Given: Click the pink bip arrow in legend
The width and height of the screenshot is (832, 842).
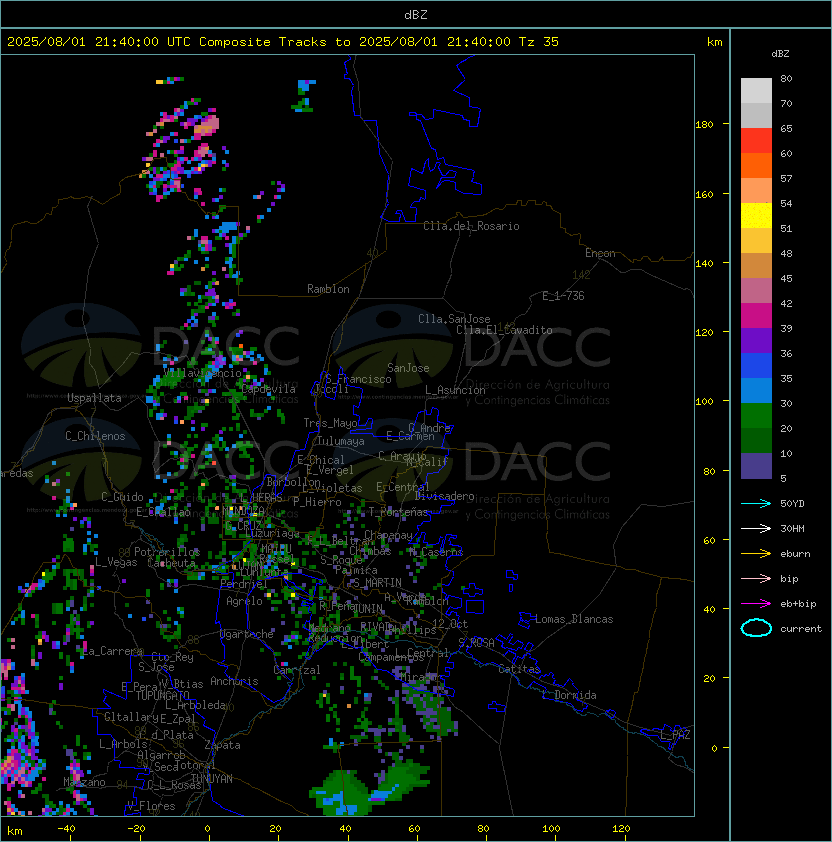Looking at the screenshot, I should 756,578.
